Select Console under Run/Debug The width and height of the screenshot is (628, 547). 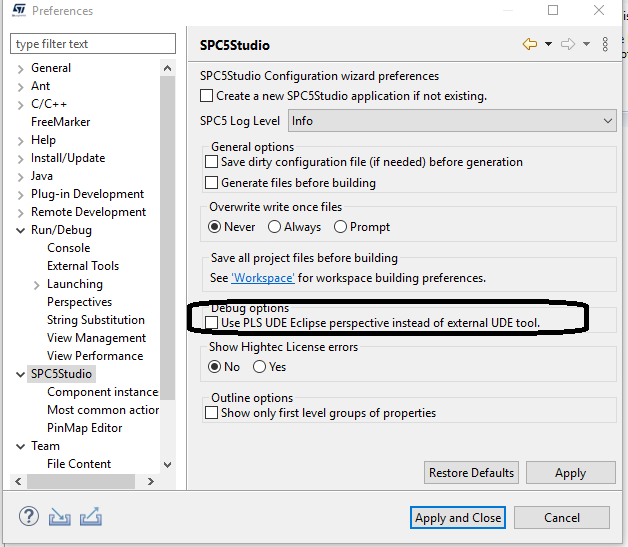tap(68, 248)
